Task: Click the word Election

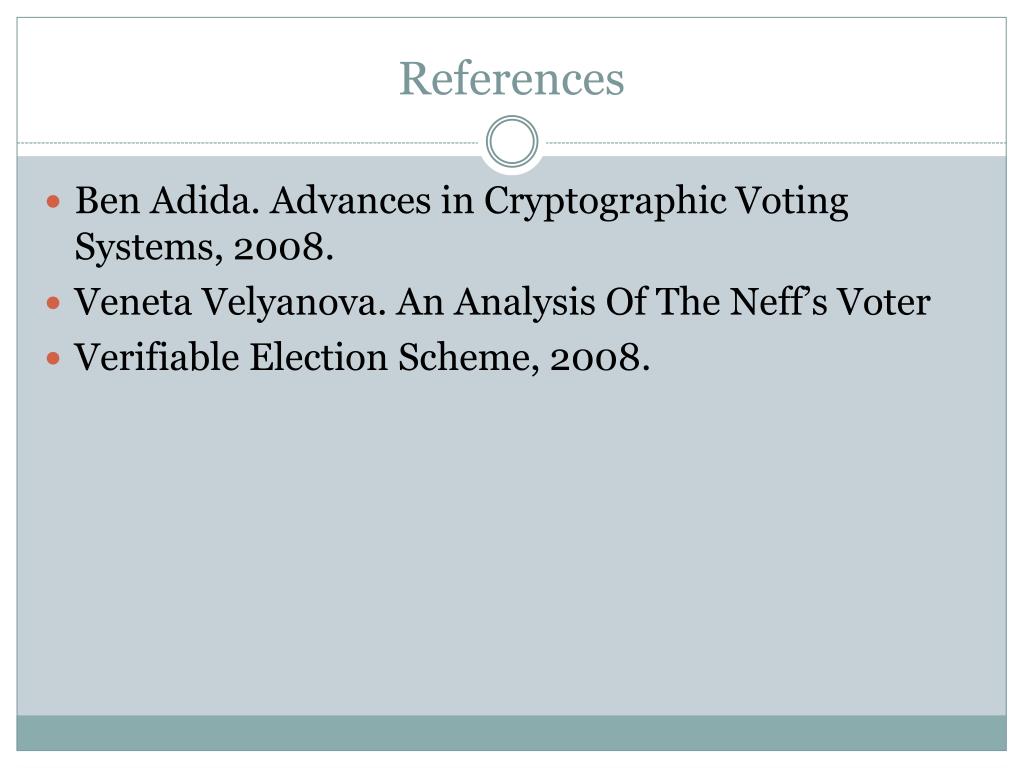Action: 319,357
